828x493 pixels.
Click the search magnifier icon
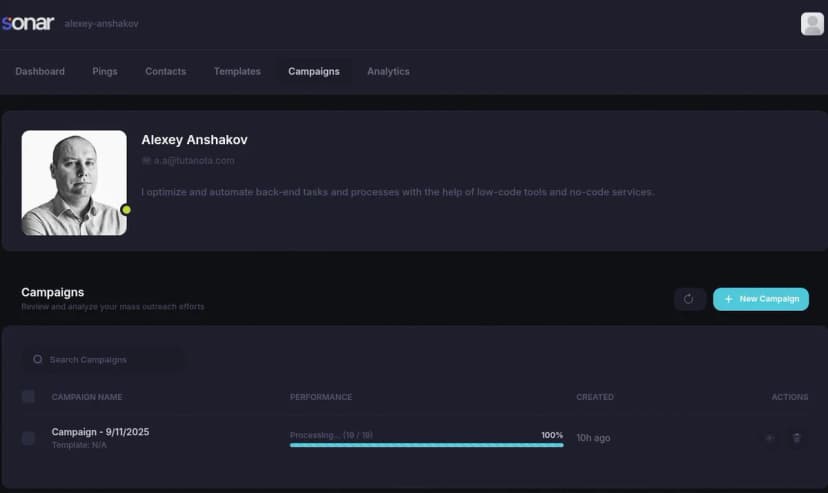[x=38, y=359]
